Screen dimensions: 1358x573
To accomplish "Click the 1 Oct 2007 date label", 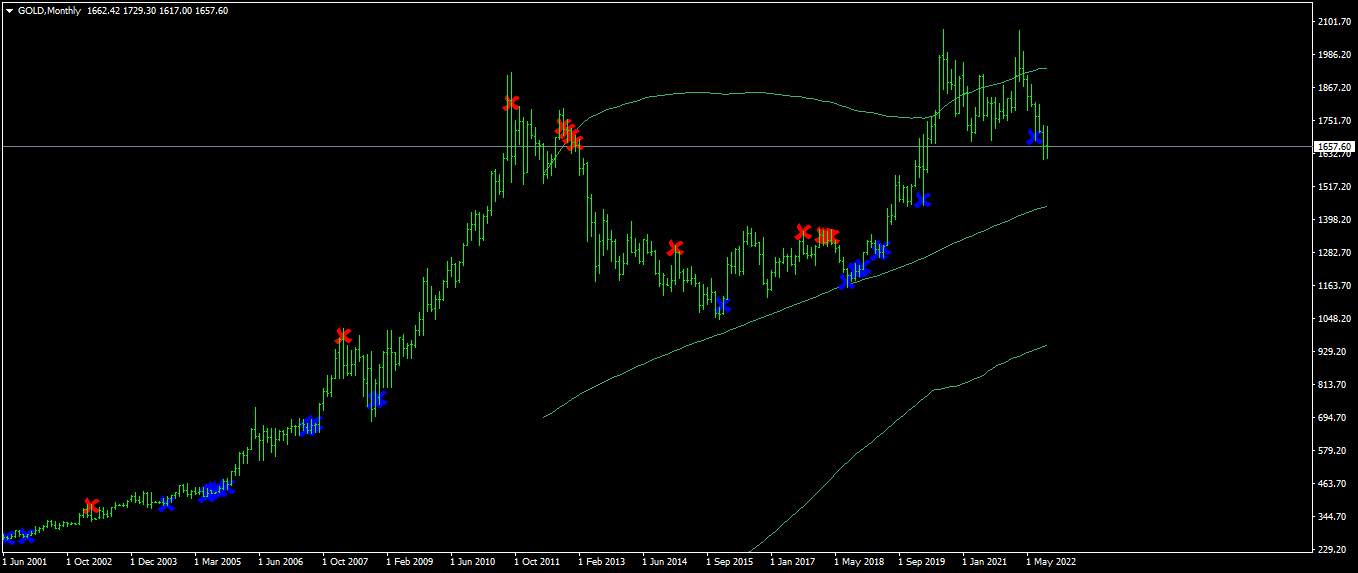I will tap(344, 562).
